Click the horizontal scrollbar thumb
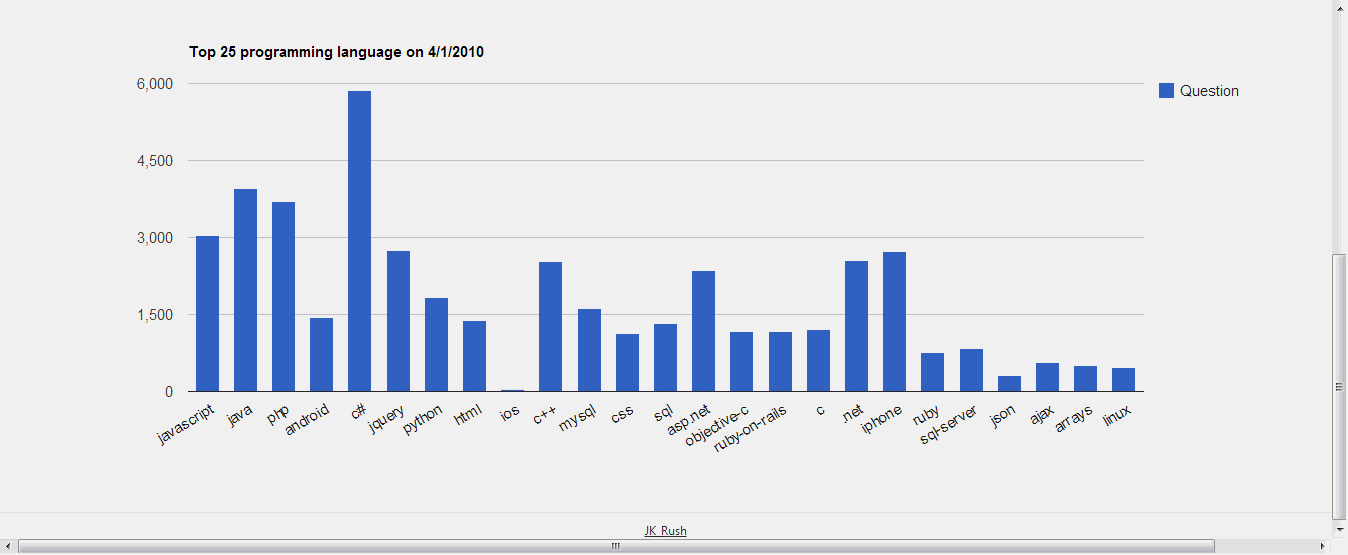The image size is (1348, 555). pyautogui.click(x=616, y=546)
